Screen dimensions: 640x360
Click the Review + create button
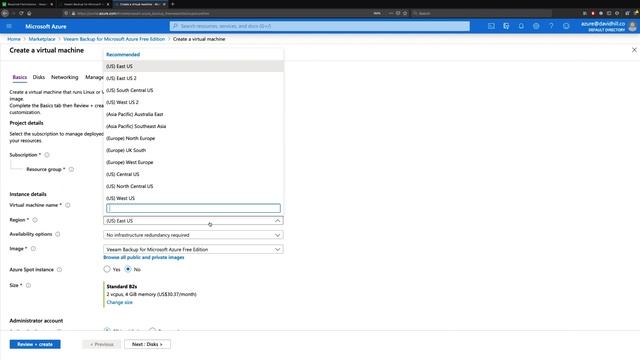tap(35, 344)
